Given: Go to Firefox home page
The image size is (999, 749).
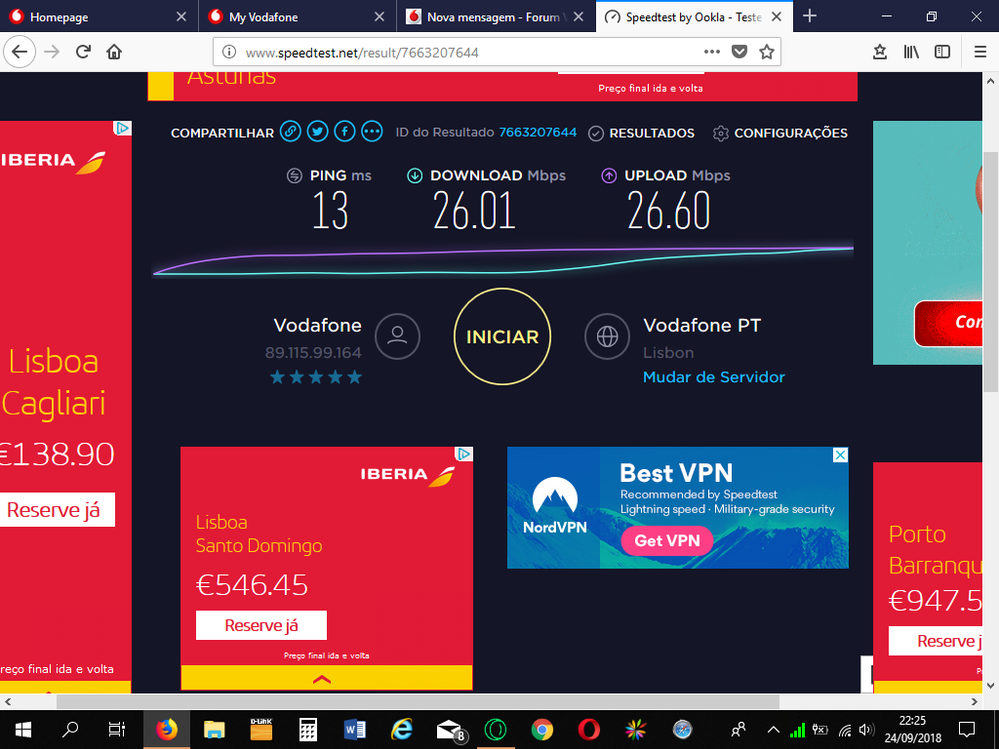Looking at the screenshot, I should (114, 52).
